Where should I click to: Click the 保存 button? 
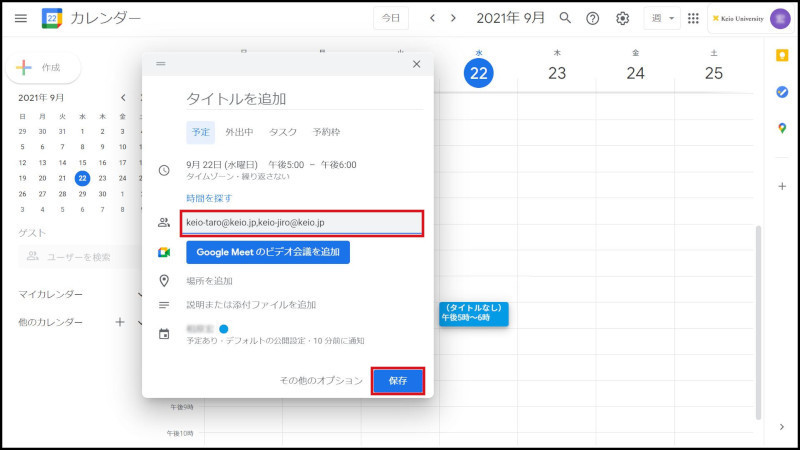tap(398, 381)
